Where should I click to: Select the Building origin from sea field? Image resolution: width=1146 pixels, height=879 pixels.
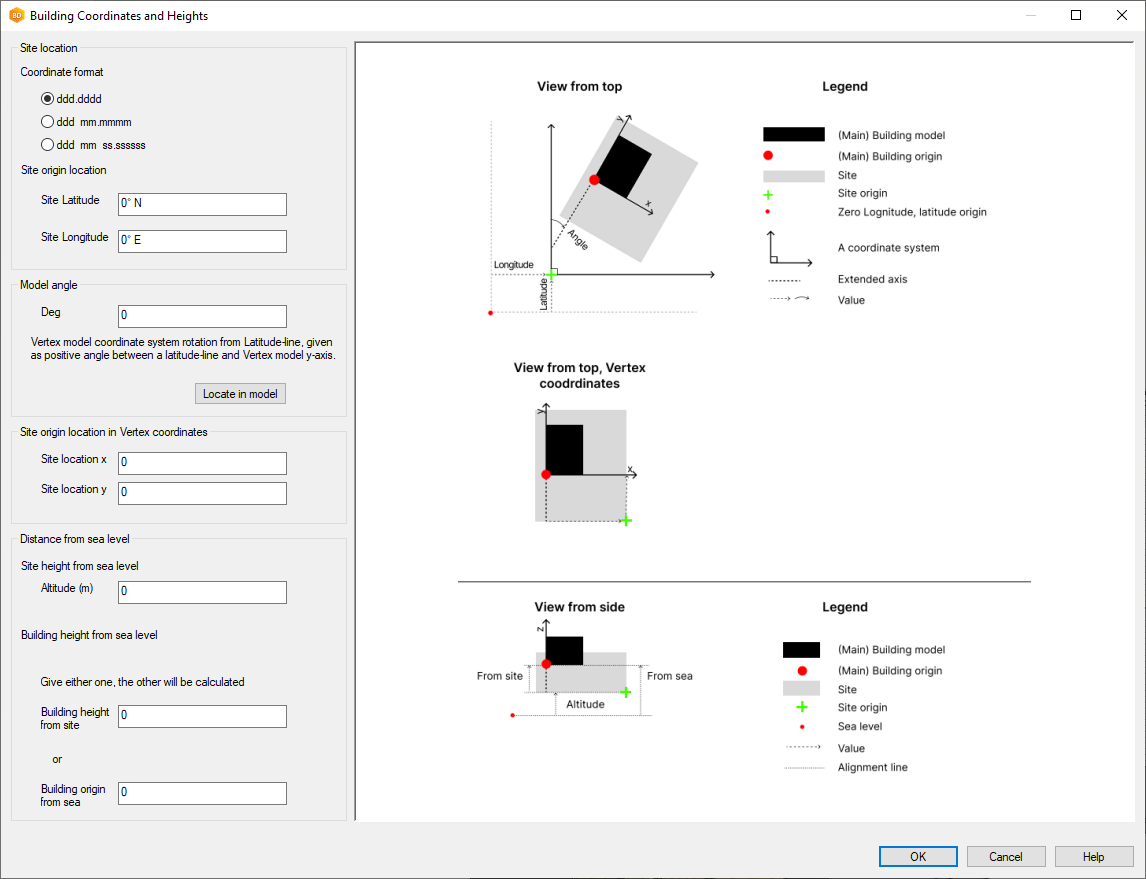202,793
